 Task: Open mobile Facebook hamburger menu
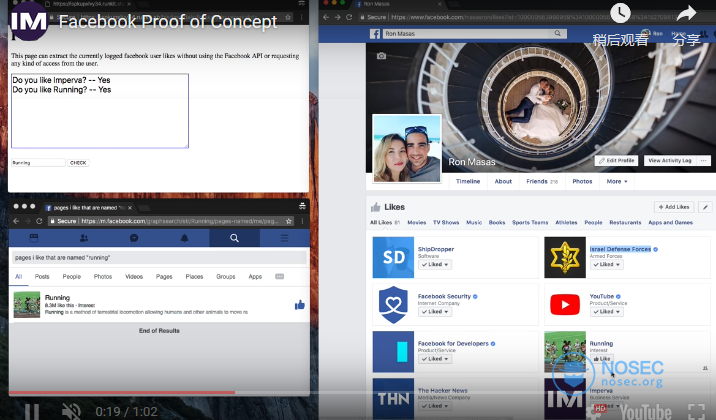(x=284, y=238)
